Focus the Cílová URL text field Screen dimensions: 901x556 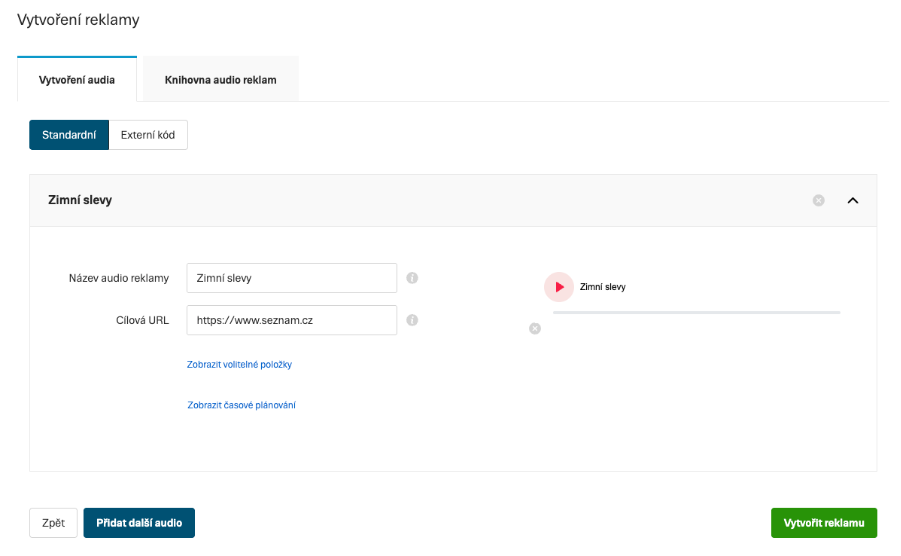pos(291,320)
